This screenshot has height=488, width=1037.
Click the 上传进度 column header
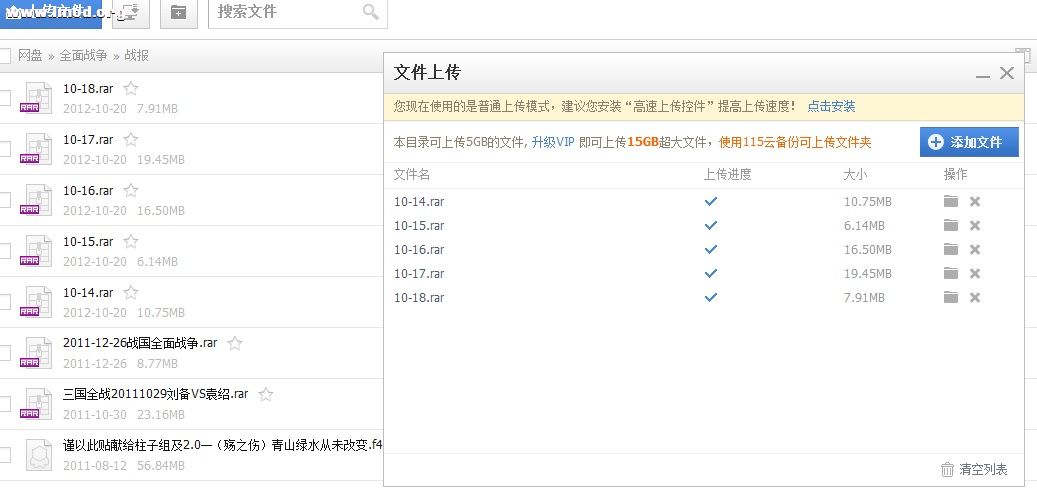(727, 175)
